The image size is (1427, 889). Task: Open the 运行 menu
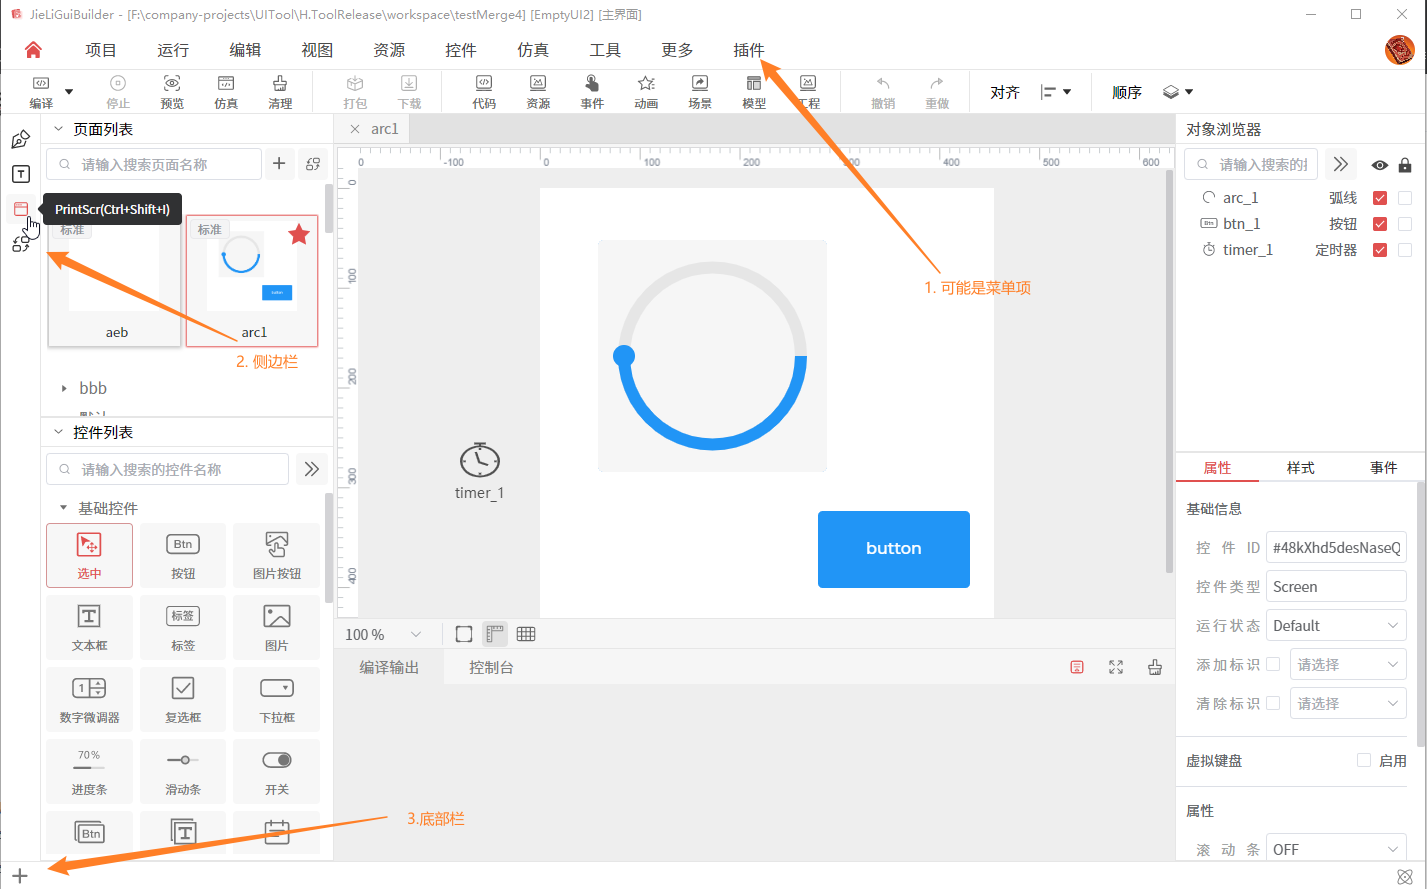173,51
